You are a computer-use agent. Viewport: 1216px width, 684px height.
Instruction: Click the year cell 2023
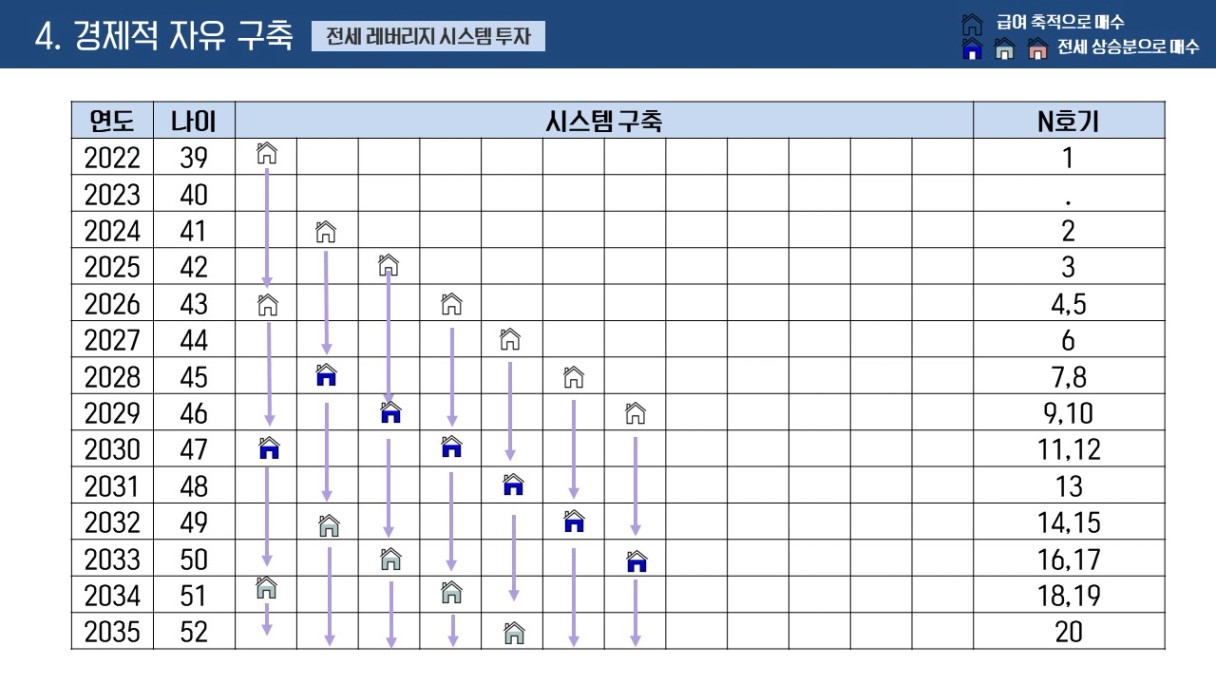112,194
